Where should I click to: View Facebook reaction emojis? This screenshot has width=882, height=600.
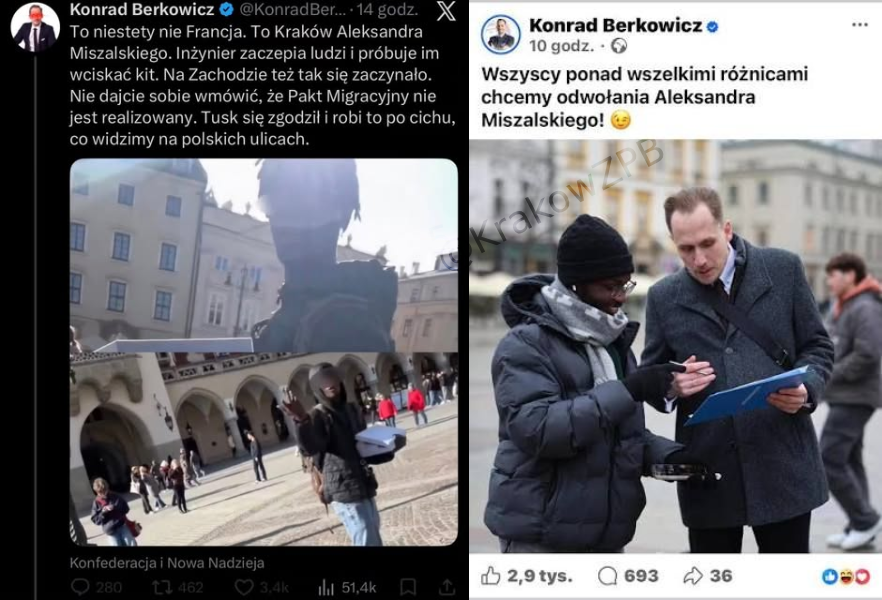click(x=845, y=576)
